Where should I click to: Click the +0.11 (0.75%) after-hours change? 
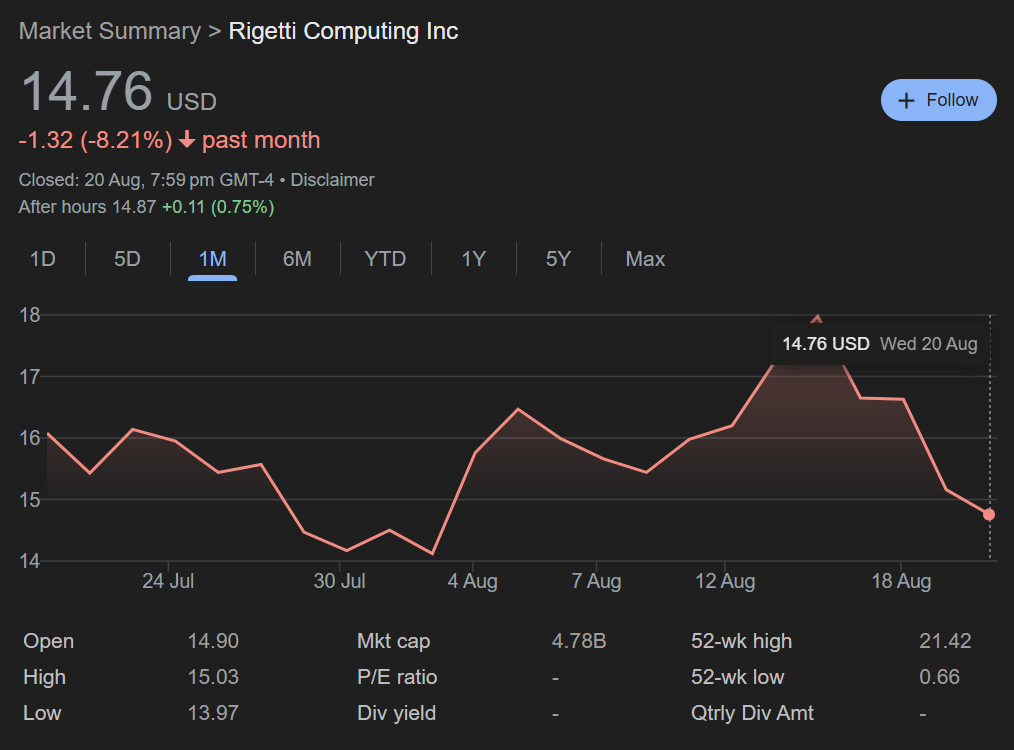coord(218,207)
